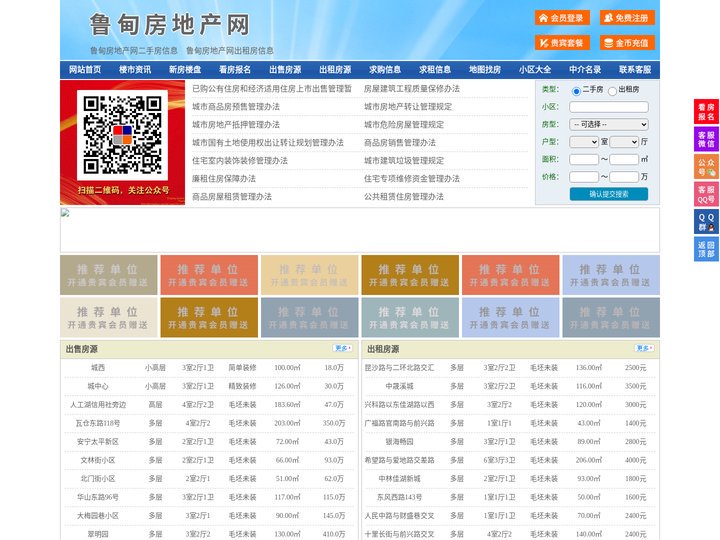The height and width of the screenshot is (540, 720).
Task: Open the 银海畅园 rental listing
Action: [x=399, y=441]
